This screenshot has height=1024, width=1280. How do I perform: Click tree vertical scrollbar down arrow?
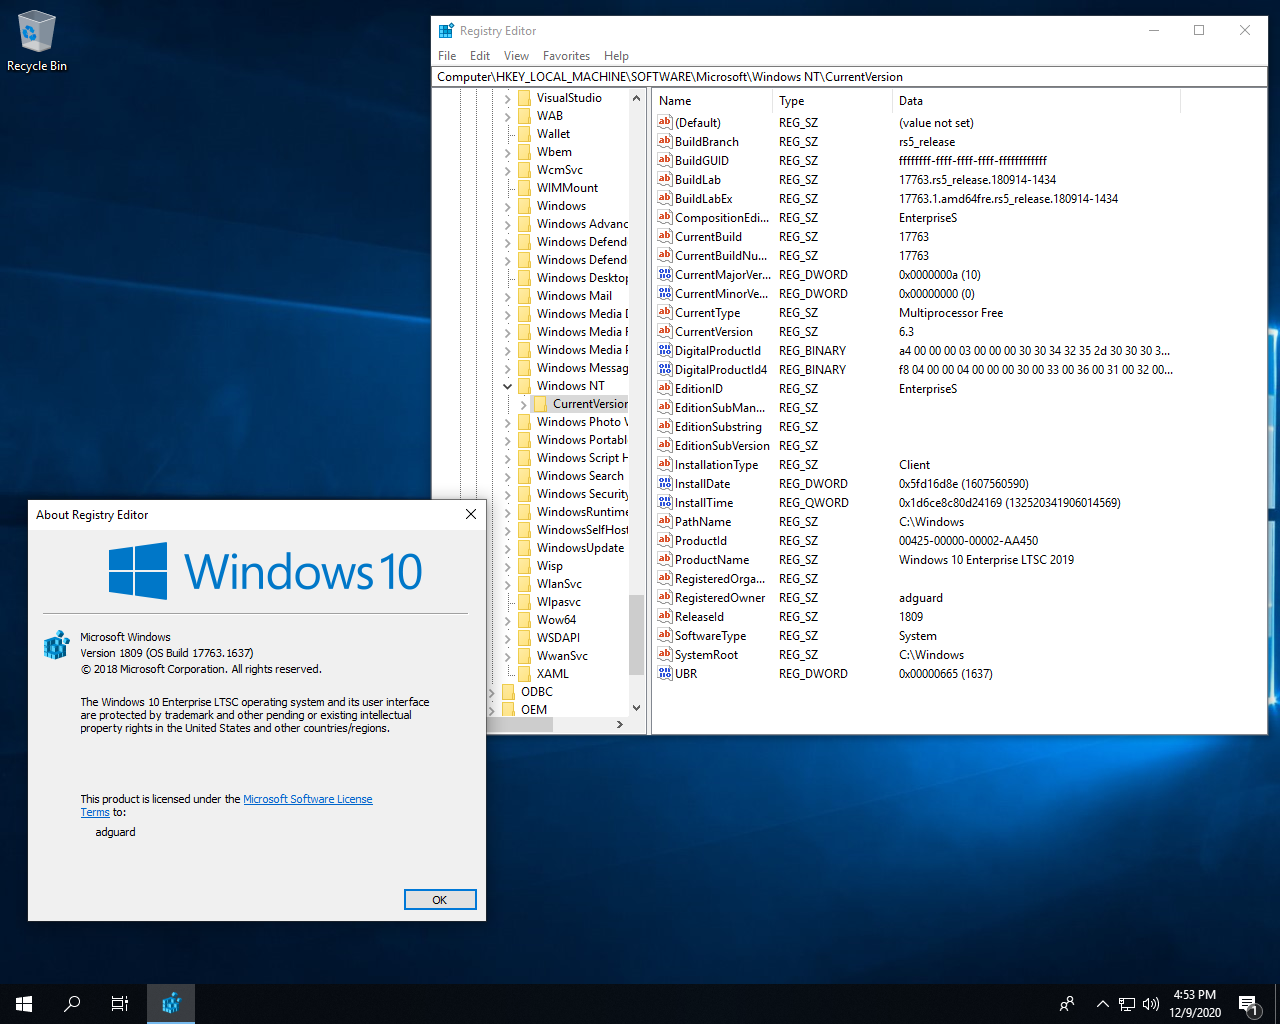[x=636, y=708]
